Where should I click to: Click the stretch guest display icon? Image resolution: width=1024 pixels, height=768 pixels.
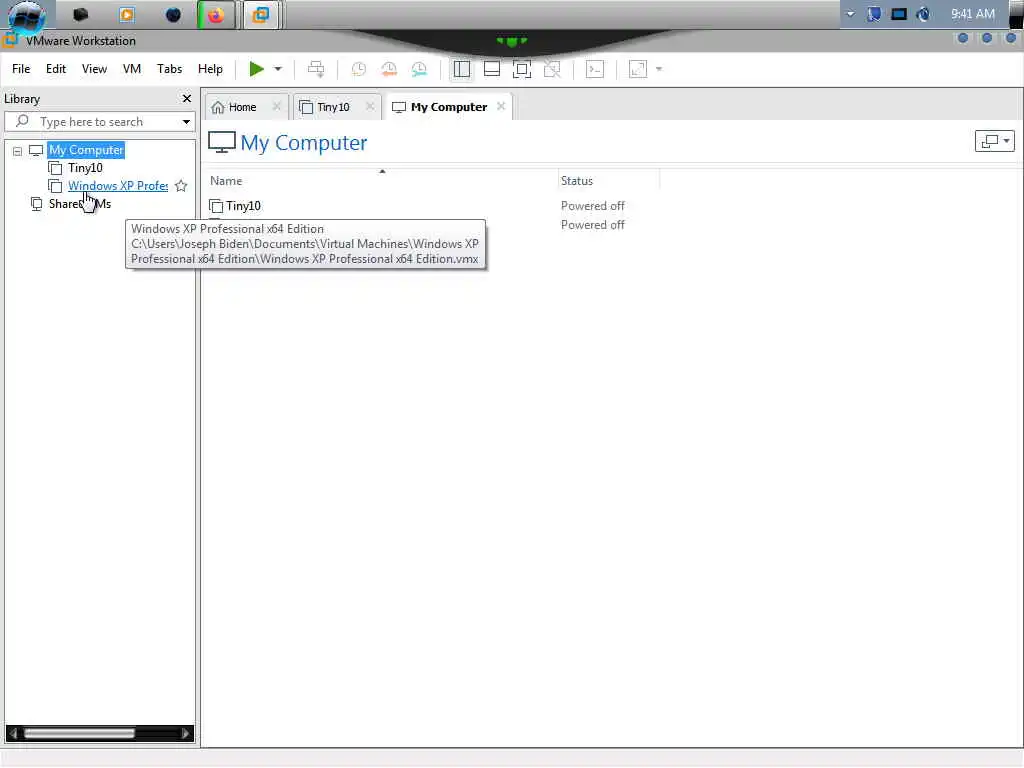point(637,69)
